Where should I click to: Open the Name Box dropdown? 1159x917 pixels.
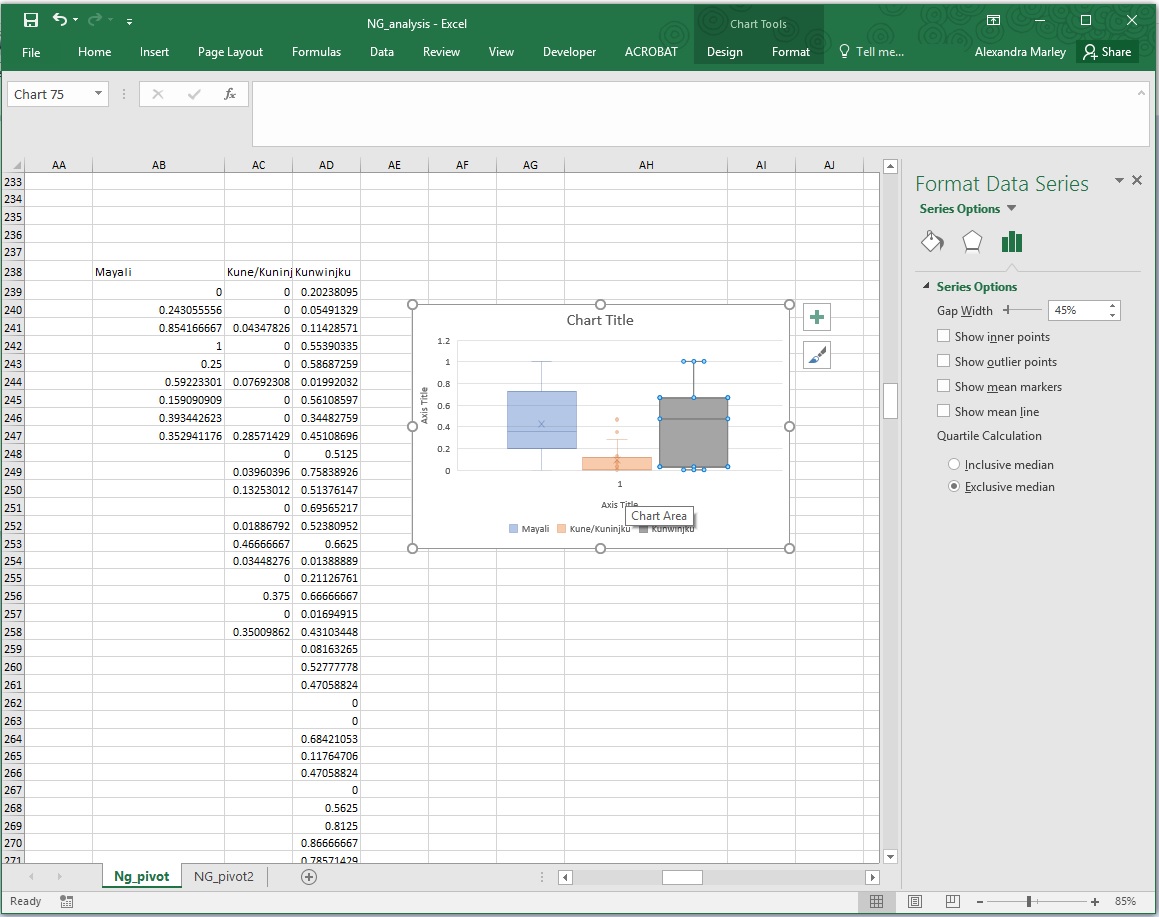pyautogui.click(x=98, y=94)
